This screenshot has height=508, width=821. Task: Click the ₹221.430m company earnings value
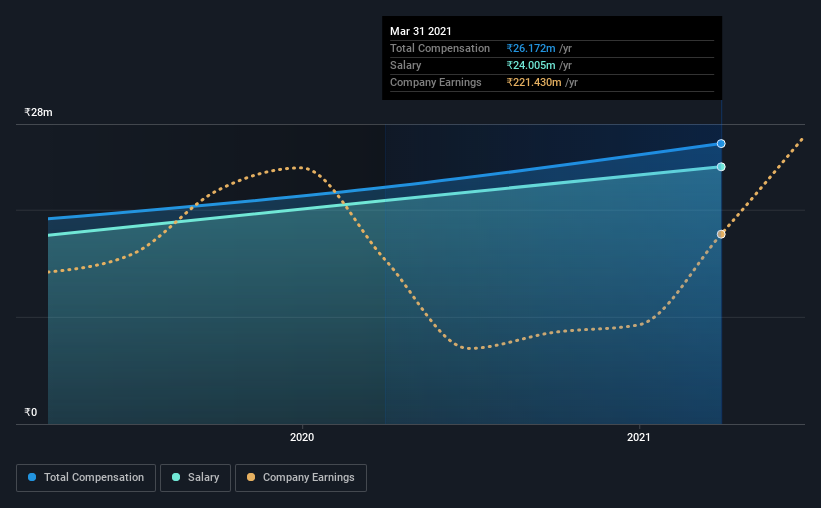[x=534, y=82]
